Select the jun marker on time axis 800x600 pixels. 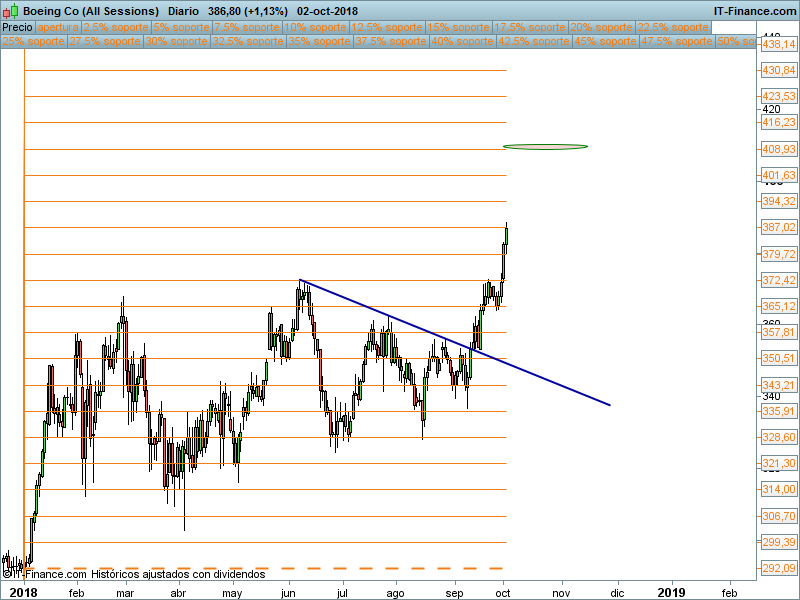[289, 592]
